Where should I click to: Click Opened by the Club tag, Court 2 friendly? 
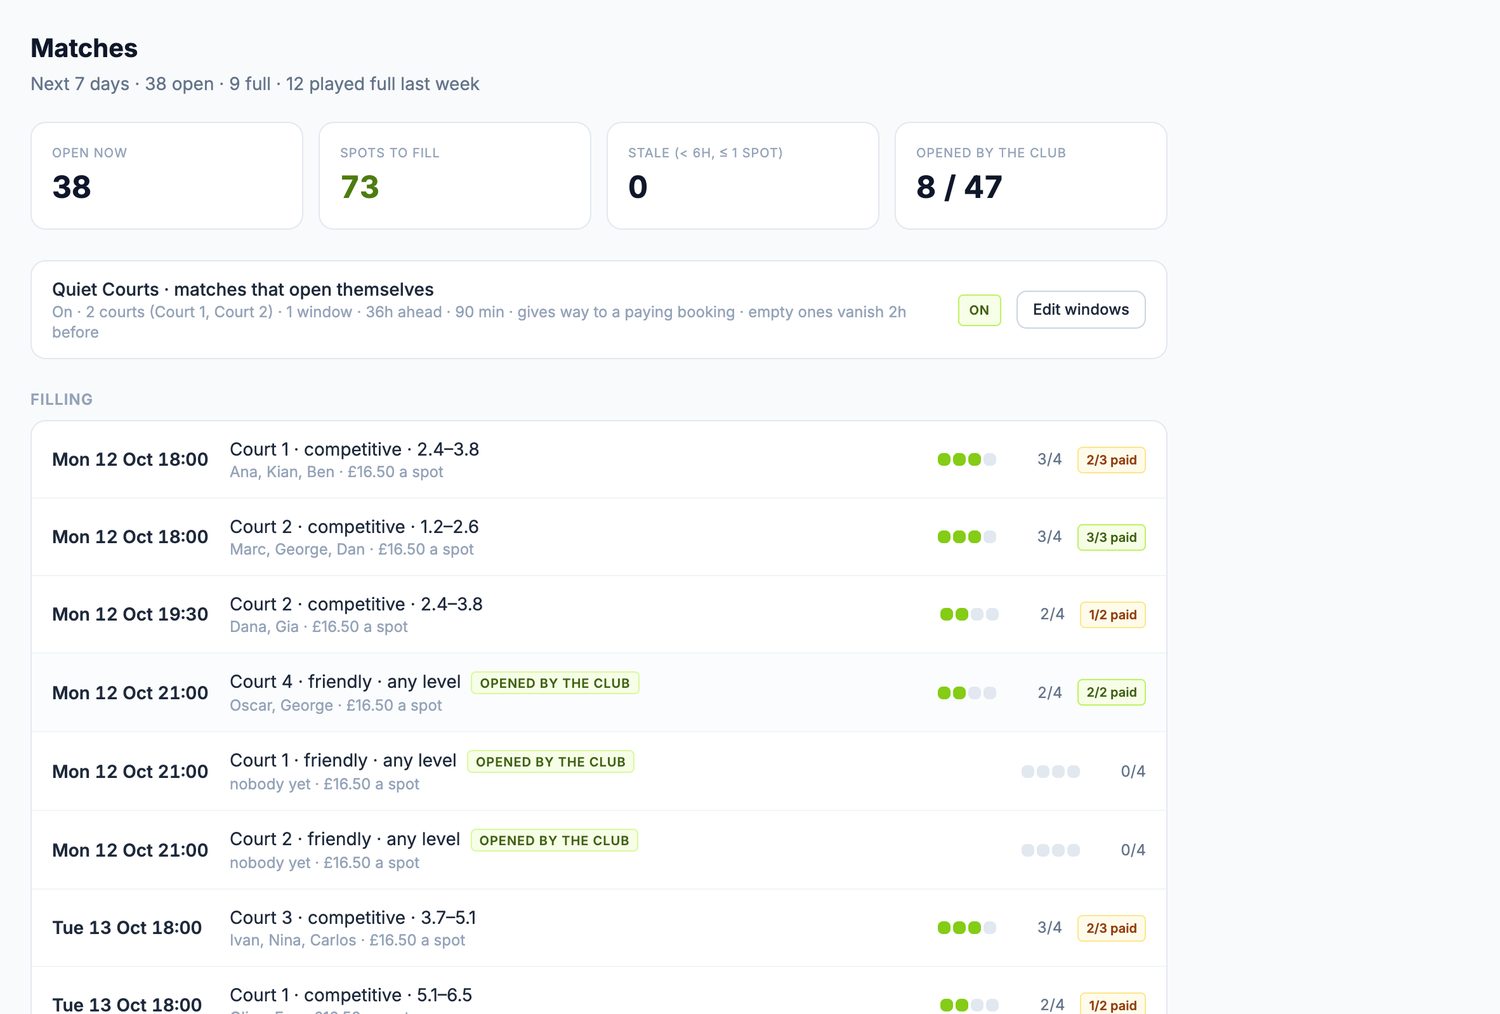554,841
